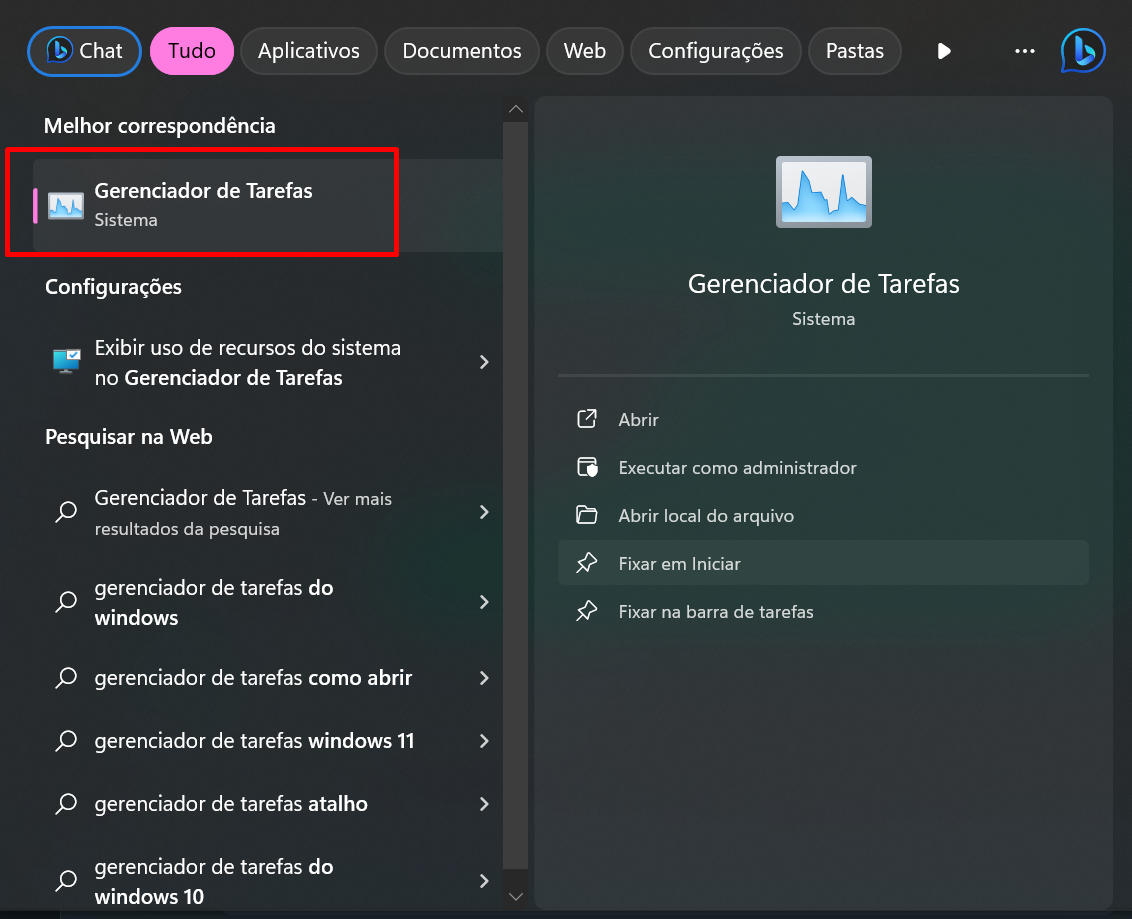The image size is (1132, 919).
Task: Select the Configurações filter tab
Action: coord(715,51)
